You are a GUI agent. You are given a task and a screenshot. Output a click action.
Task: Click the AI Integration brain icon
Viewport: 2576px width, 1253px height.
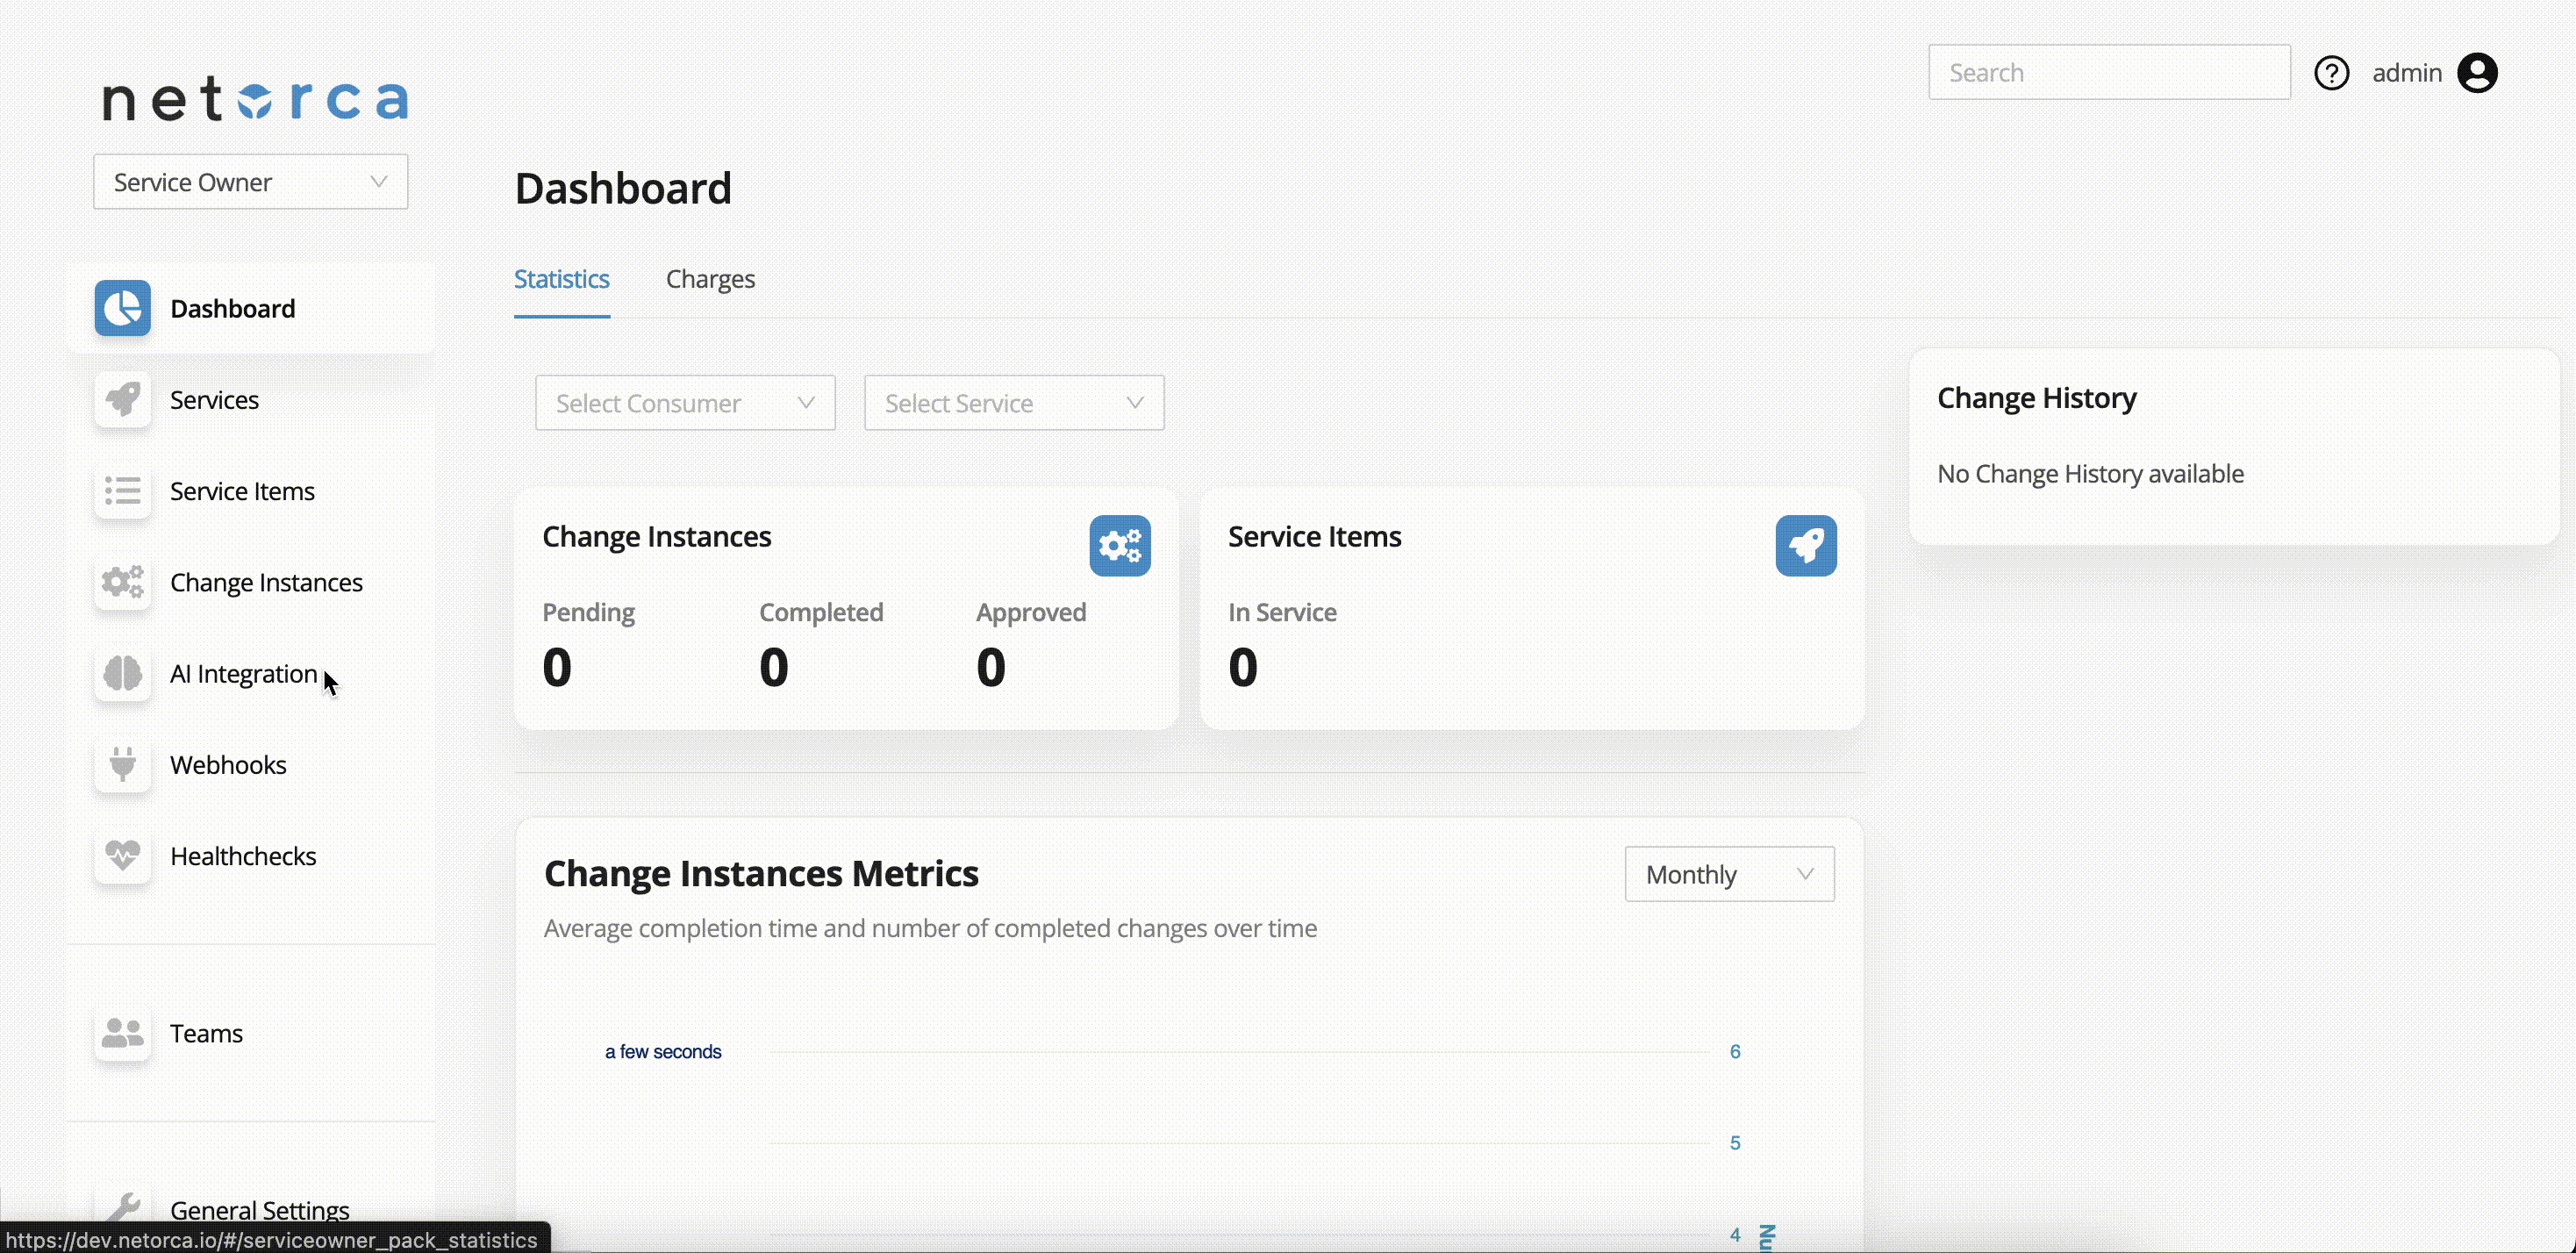pos(122,674)
